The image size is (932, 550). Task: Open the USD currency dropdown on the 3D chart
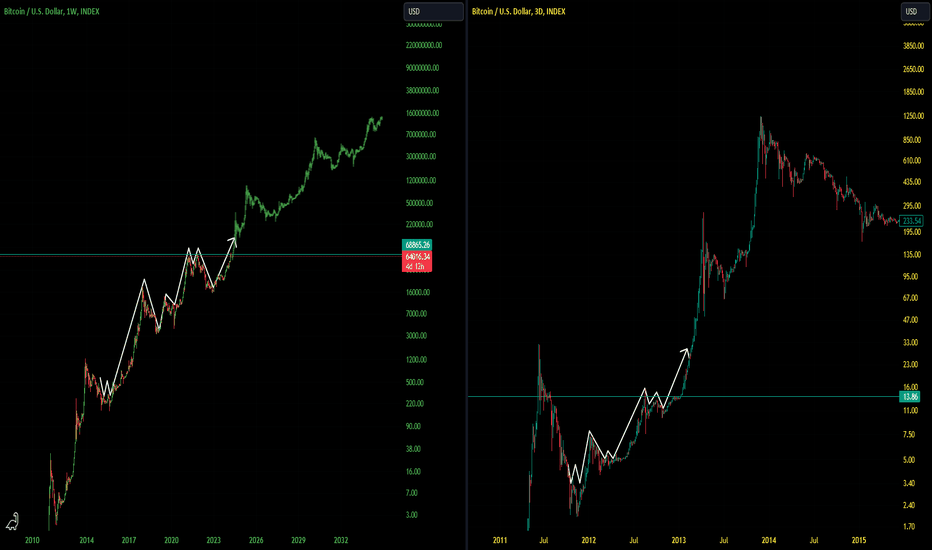tap(916, 11)
